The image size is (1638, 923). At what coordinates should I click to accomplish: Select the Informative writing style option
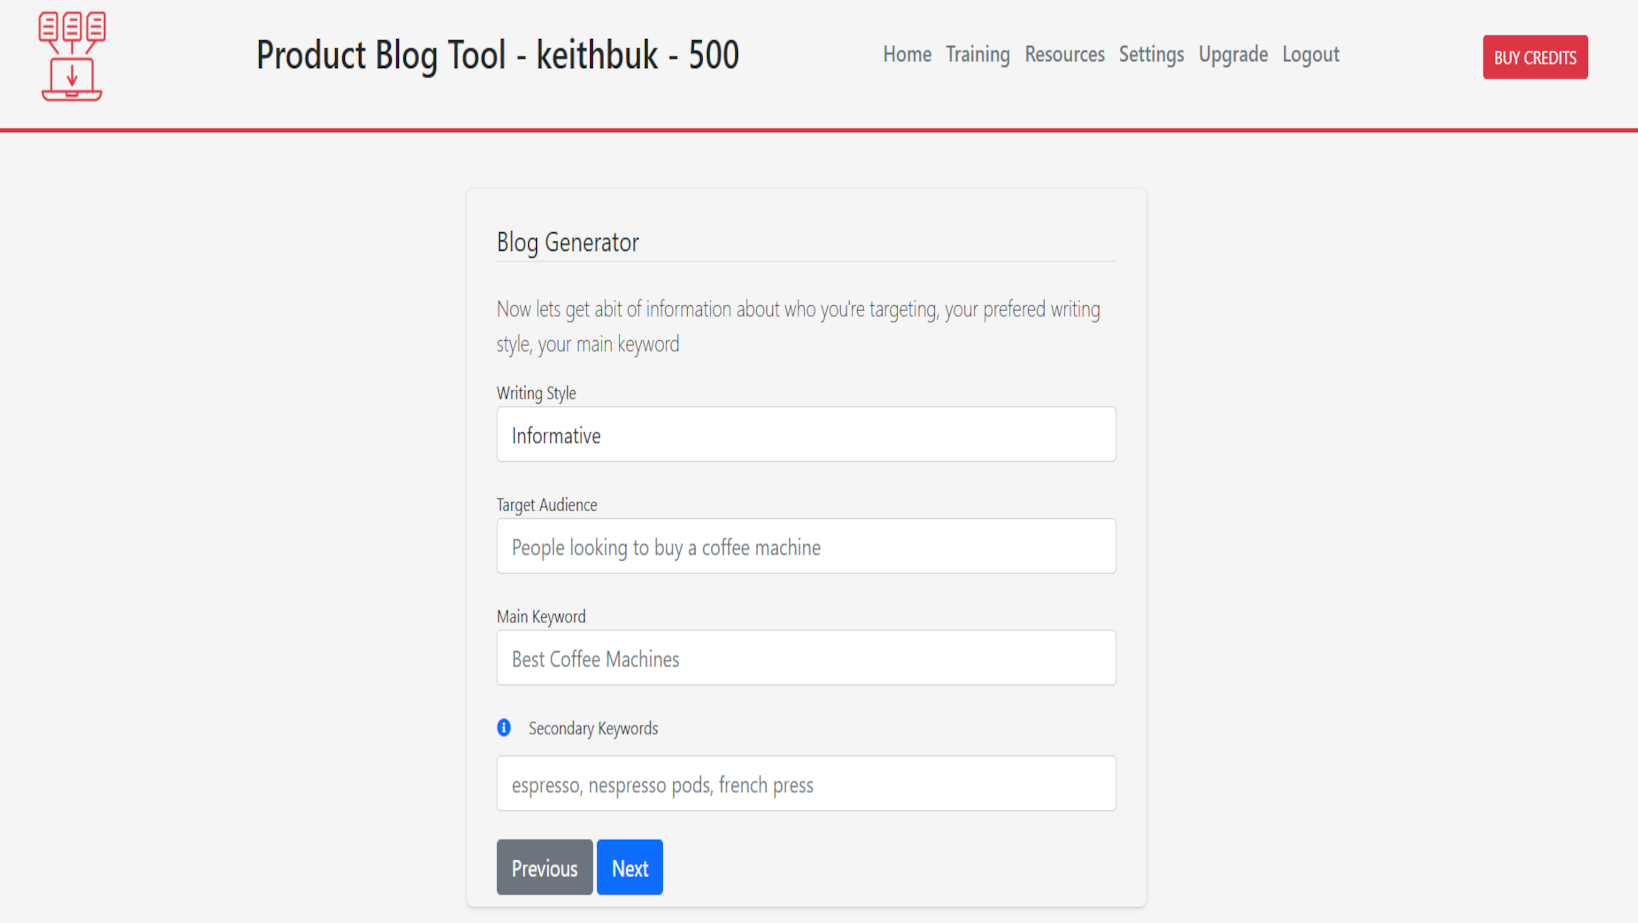[x=555, y=435]
